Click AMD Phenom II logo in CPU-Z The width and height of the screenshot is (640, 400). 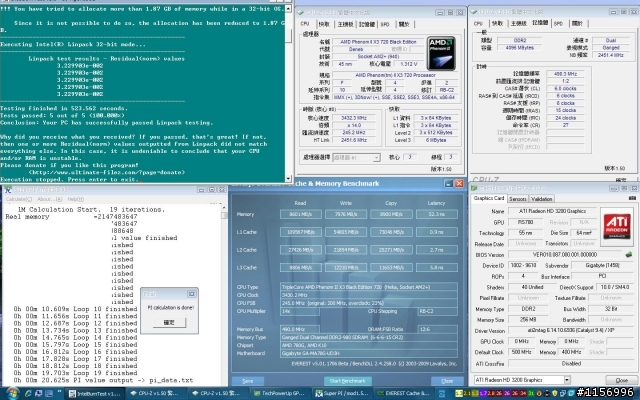(x=441, y=53)
